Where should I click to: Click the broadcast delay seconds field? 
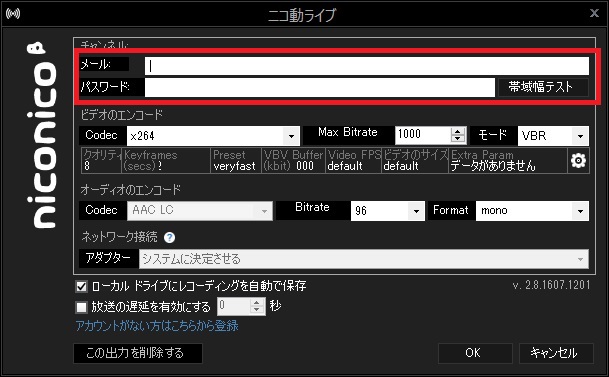(x=233, y=306)
